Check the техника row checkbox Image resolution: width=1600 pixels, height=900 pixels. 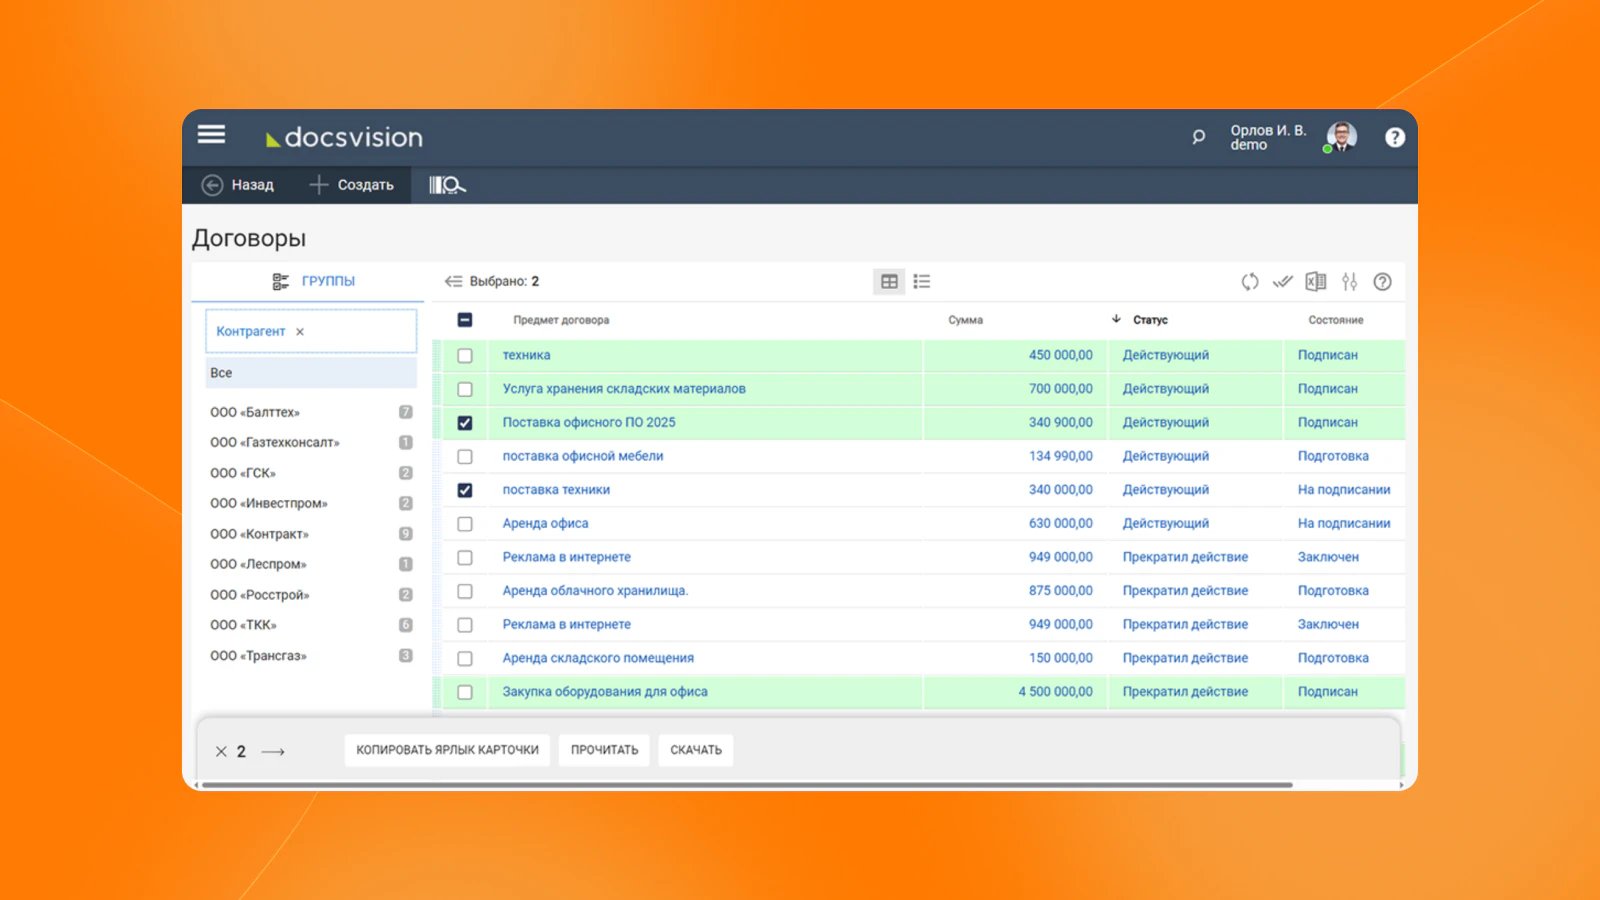tap(465, 356)
